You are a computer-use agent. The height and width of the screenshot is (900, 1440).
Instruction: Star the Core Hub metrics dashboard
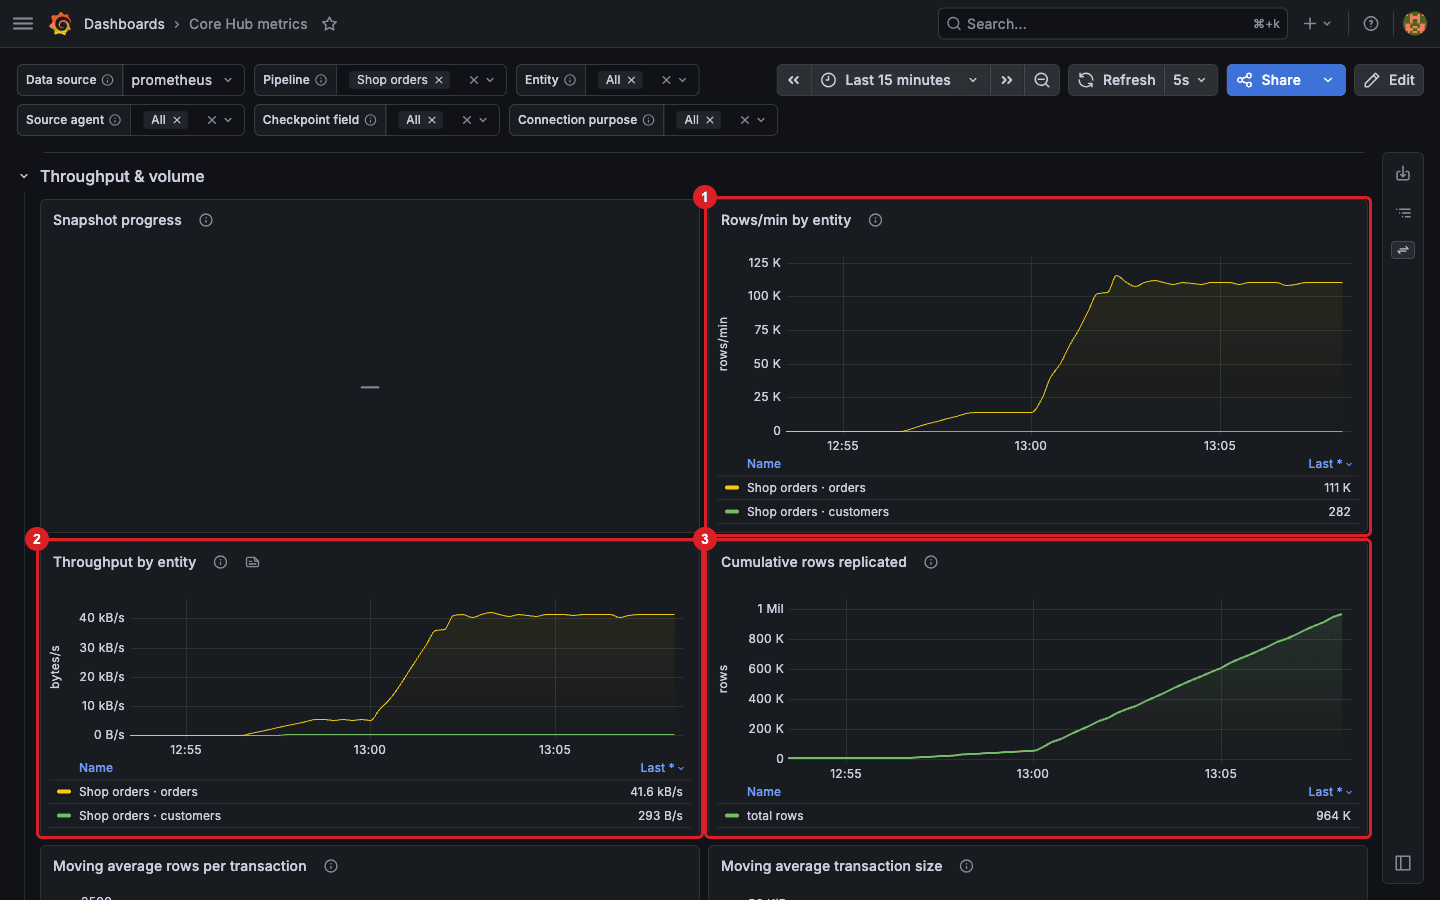[x=330, y=24]
